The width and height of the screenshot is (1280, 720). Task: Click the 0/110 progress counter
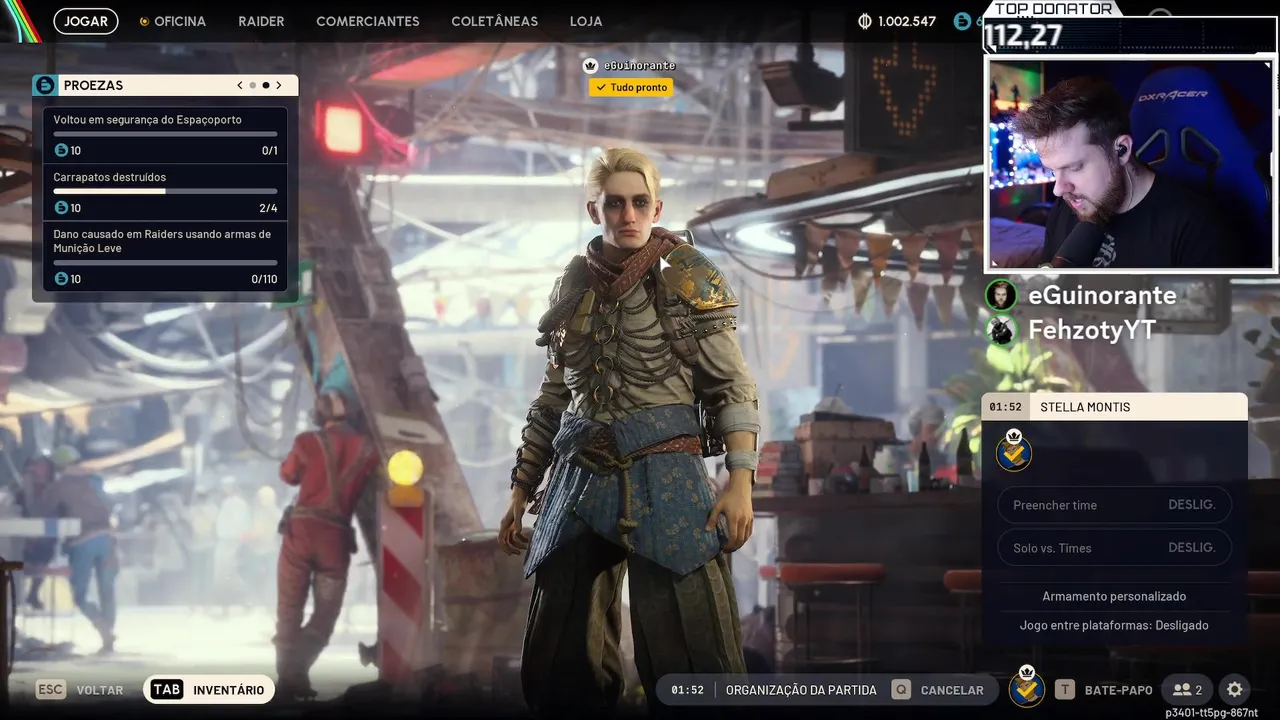pos(264,279)
